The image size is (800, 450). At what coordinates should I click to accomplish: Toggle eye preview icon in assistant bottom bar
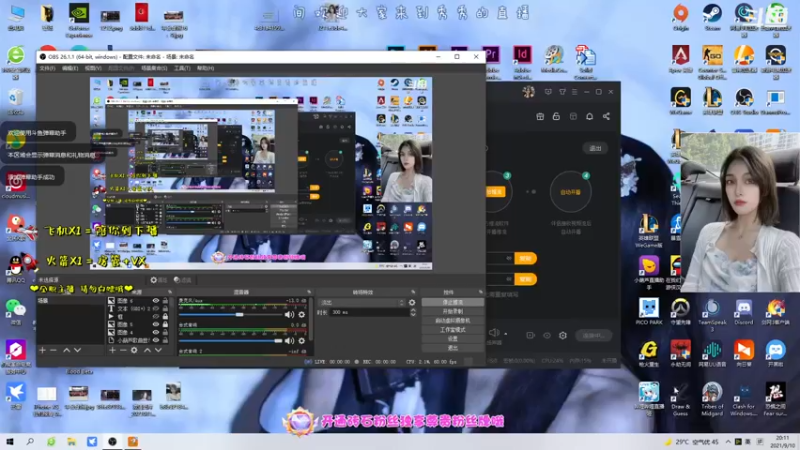[x=547, y=335]
